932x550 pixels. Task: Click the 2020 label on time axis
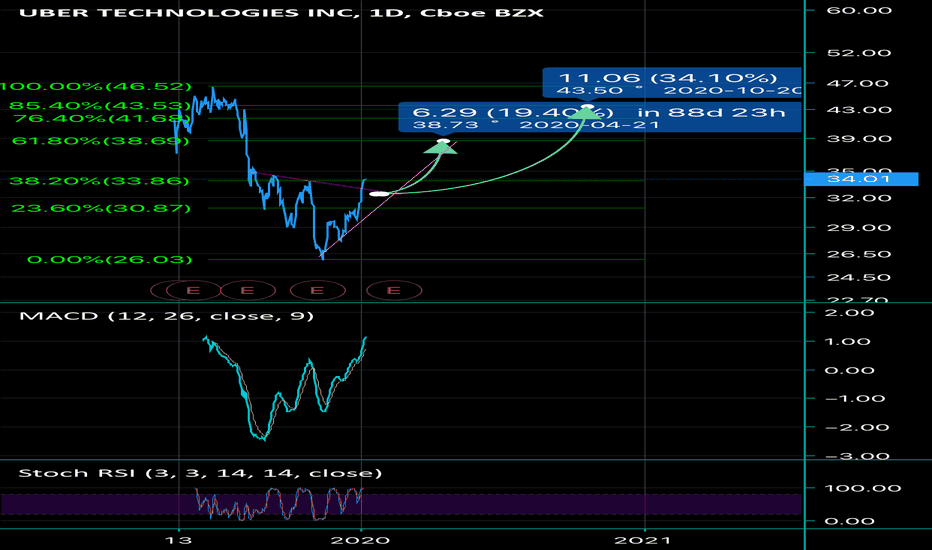[x=360, y=540]
